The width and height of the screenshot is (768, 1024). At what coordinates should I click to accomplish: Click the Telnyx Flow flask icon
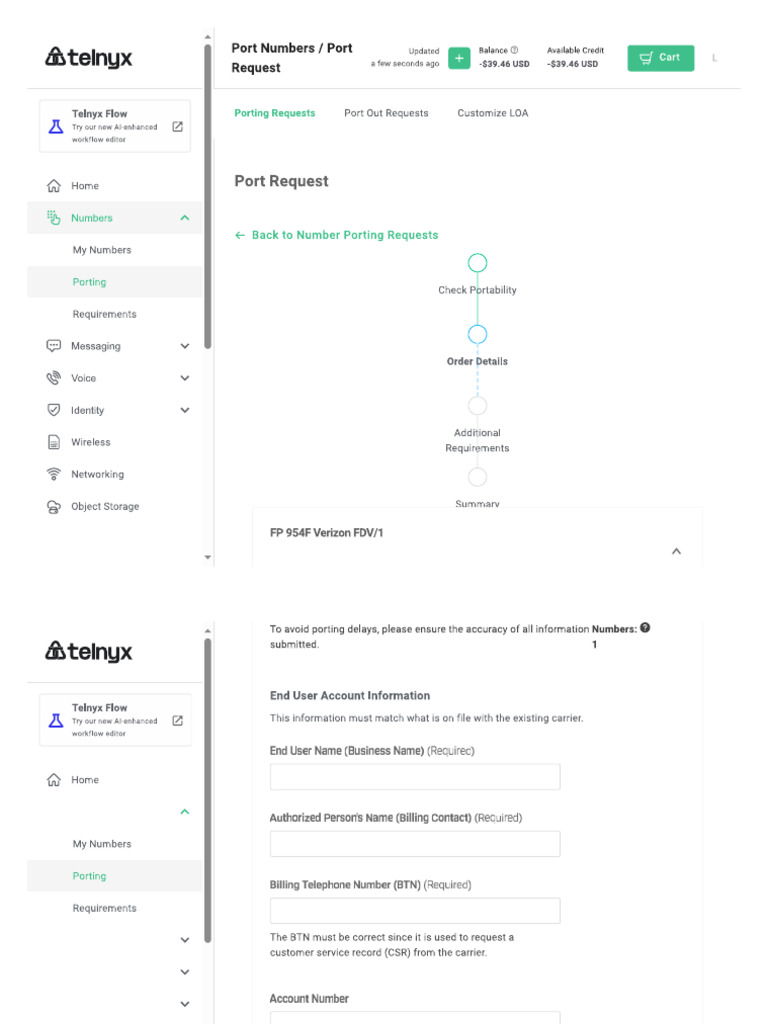click(56, 127)
